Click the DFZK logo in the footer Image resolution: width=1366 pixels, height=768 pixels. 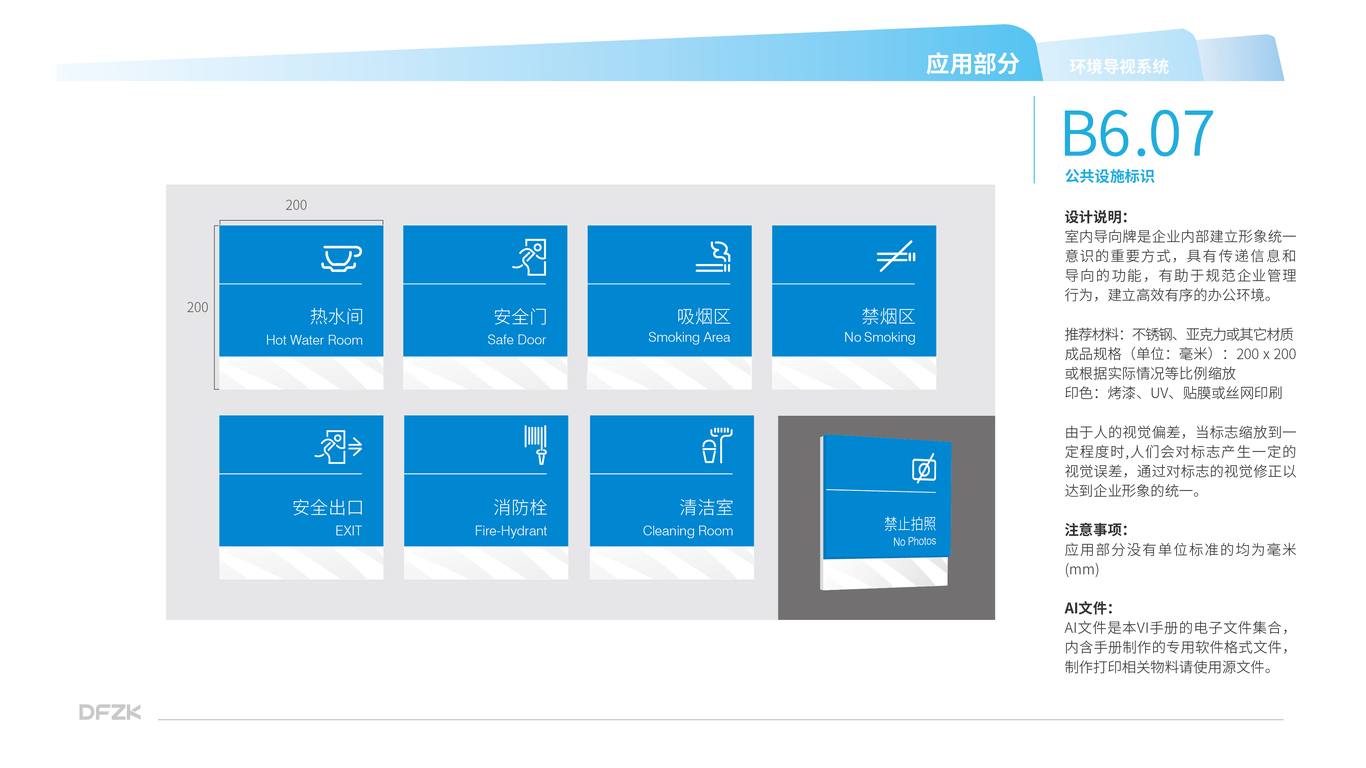point(110,712)
